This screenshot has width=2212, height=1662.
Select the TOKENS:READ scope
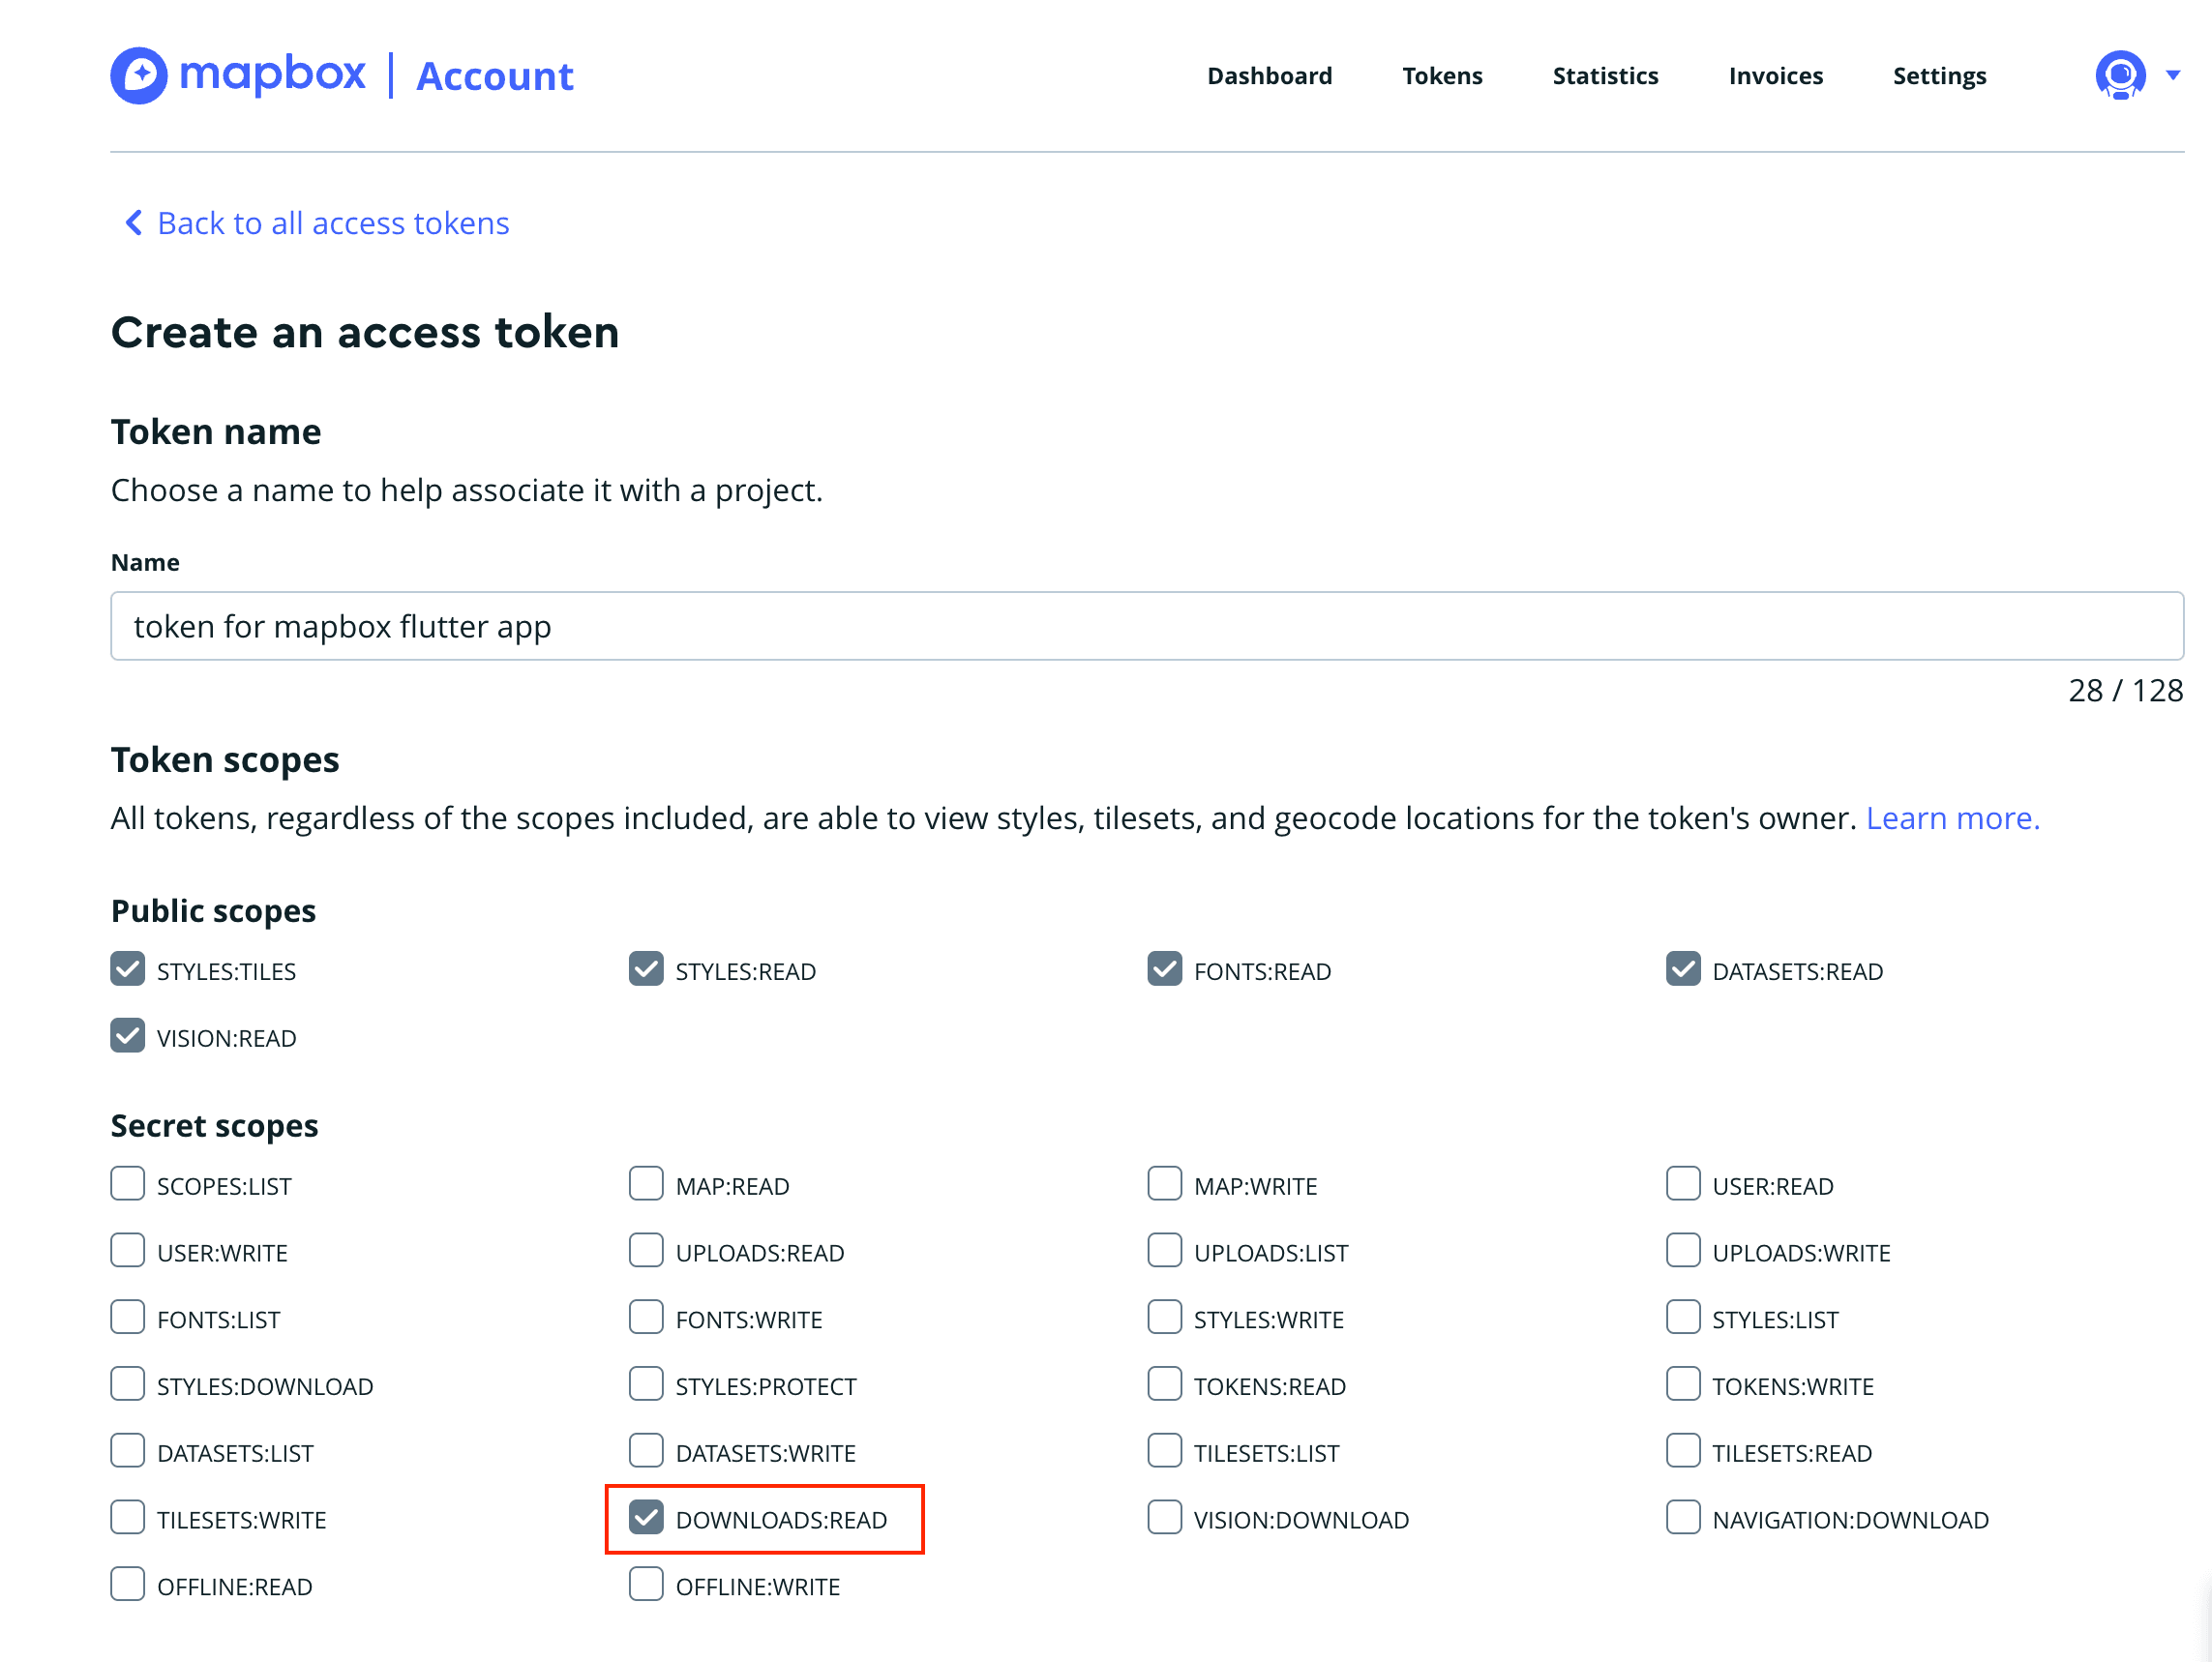click(x=1165, y=1385)
